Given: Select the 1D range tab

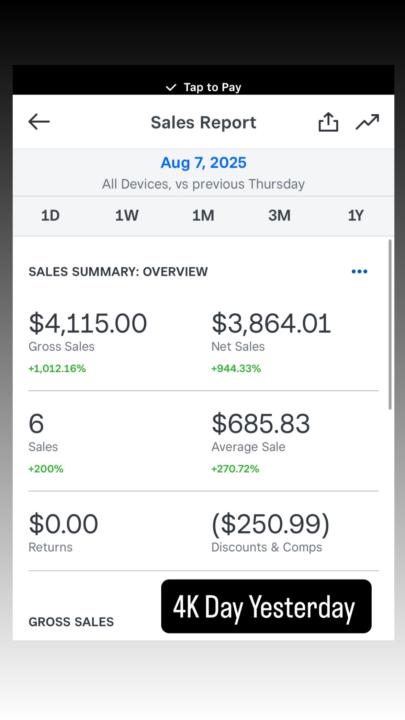Looking at the screenshot, I should 51,215.
